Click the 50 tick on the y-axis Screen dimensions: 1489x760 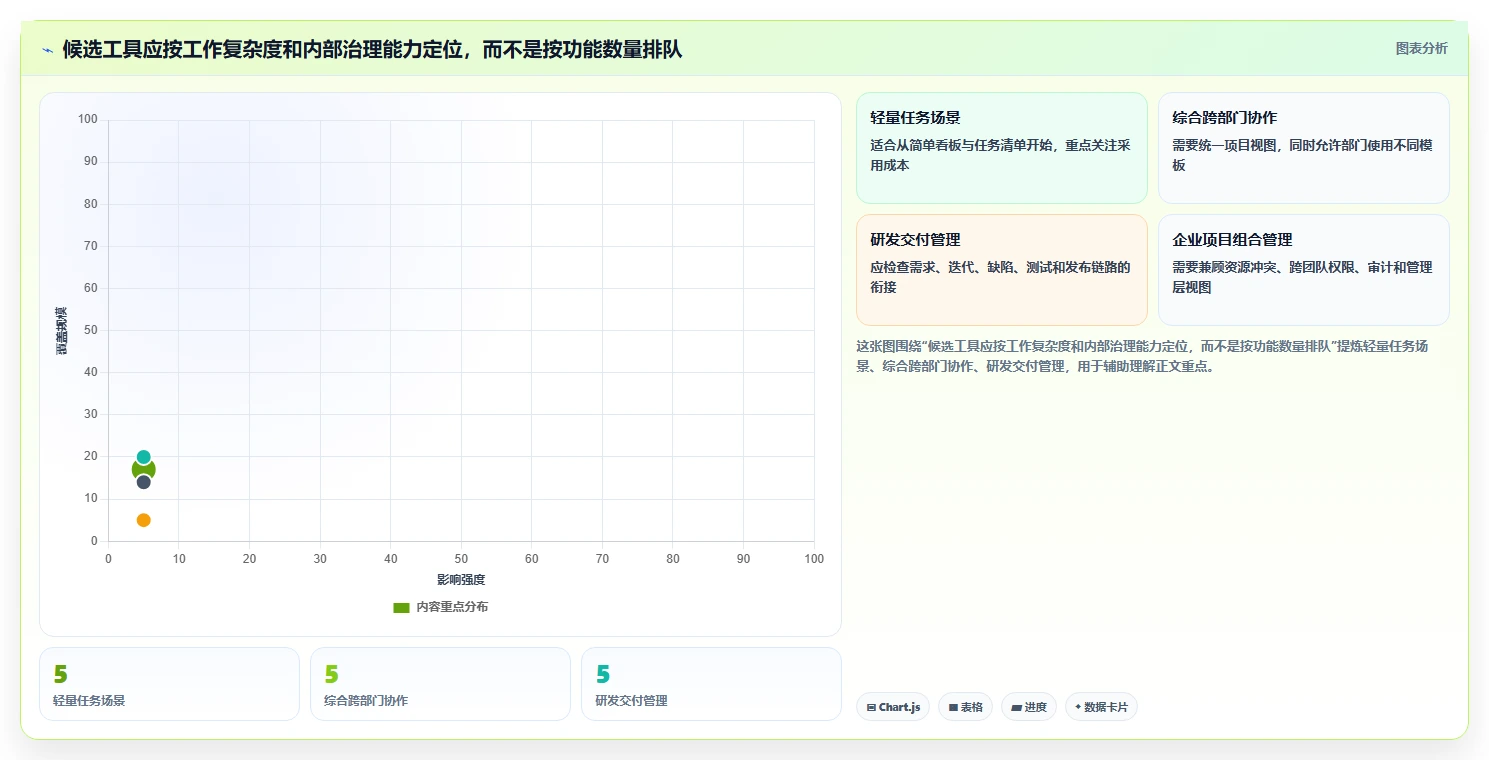(91, 330)
